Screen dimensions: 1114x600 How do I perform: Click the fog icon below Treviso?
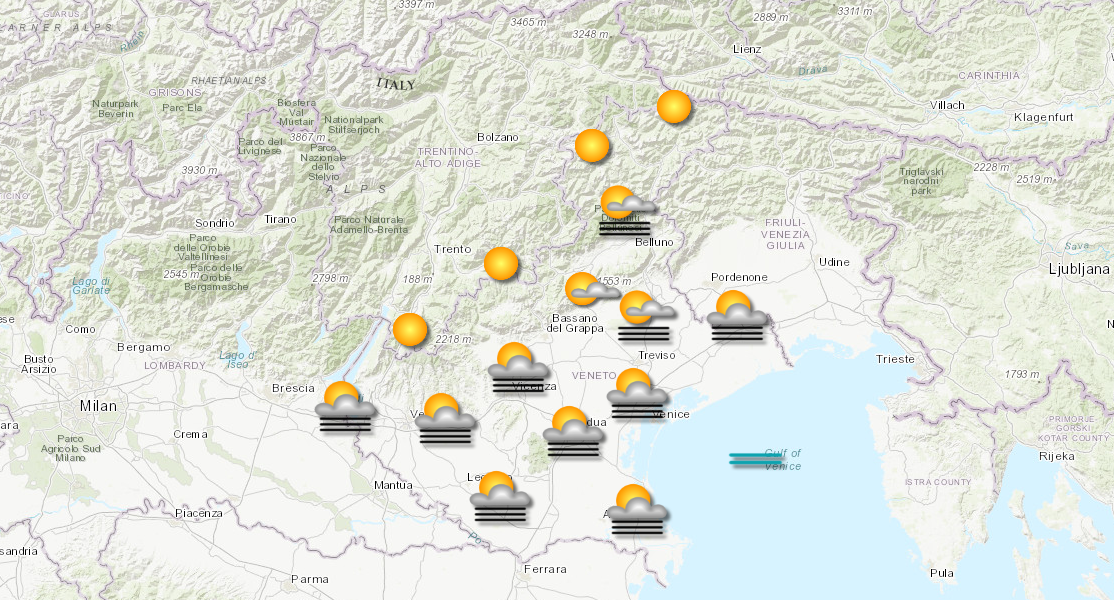coord(642,313)
